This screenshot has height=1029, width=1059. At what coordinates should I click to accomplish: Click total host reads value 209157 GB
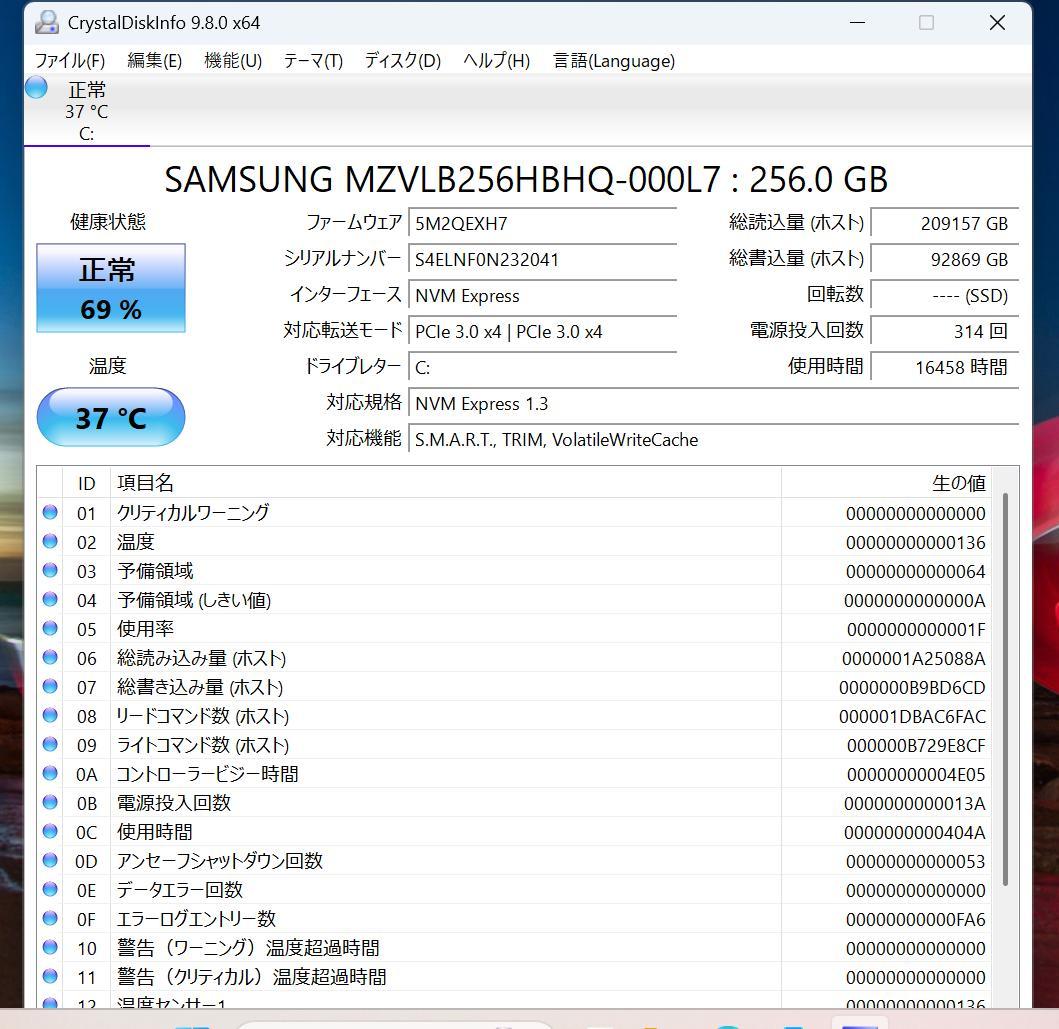click(x=945, y=223)
